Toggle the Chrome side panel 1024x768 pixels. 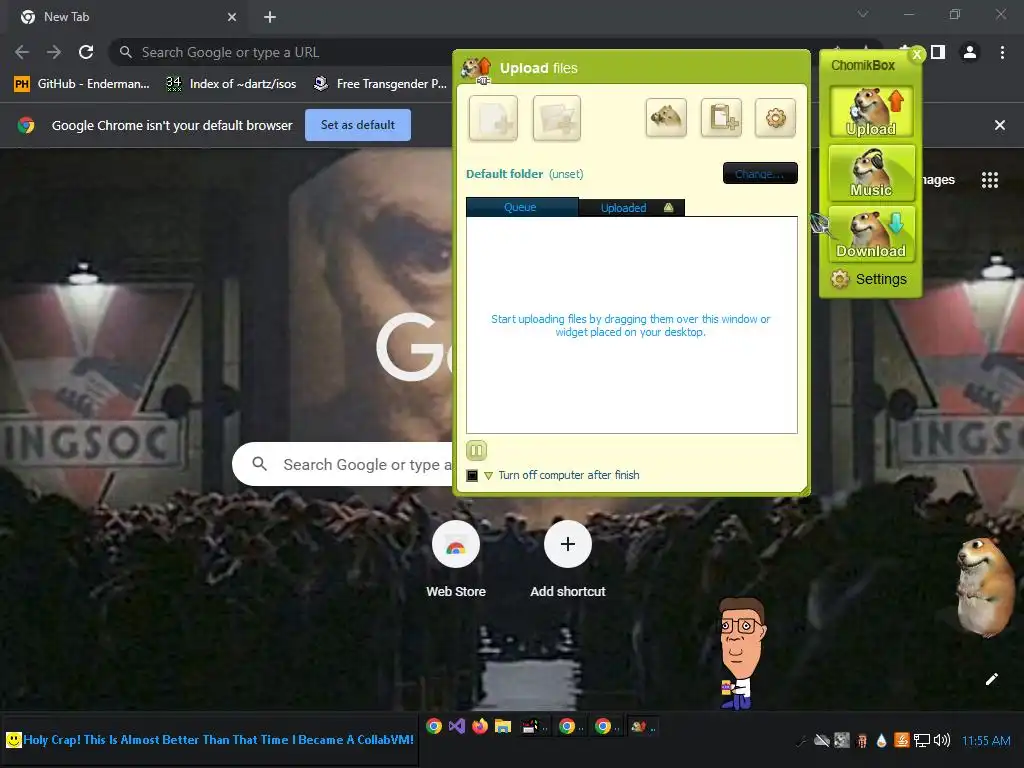point(938,52)
